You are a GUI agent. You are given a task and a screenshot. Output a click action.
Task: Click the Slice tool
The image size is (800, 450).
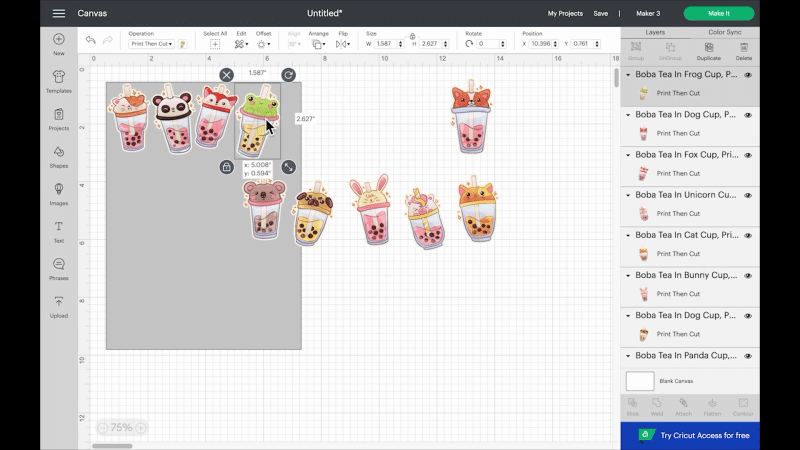(x=632, y=407)
